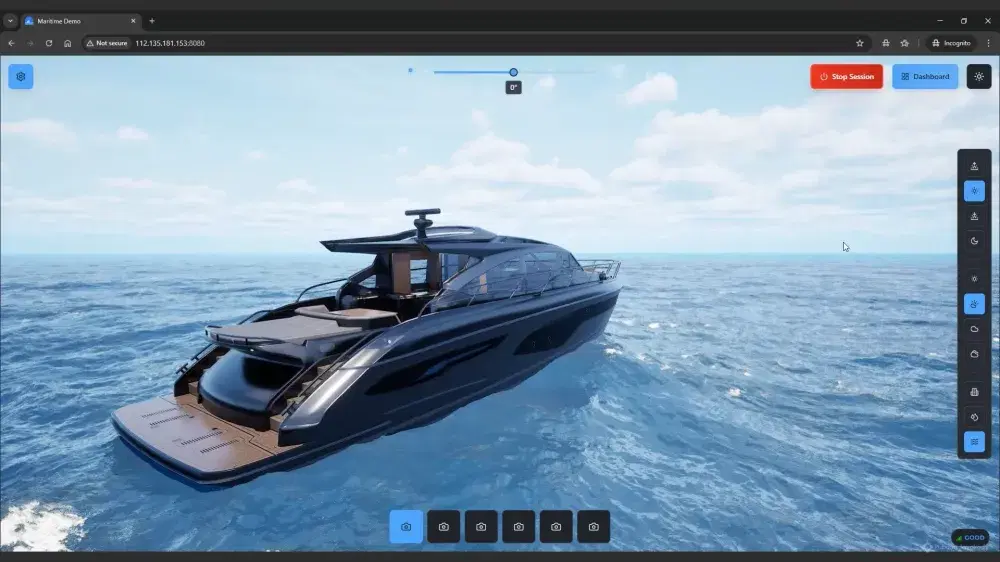Screen dimensions: 1000x562
Task: Click the Stop Session button
Action: [x=846, y=77]
